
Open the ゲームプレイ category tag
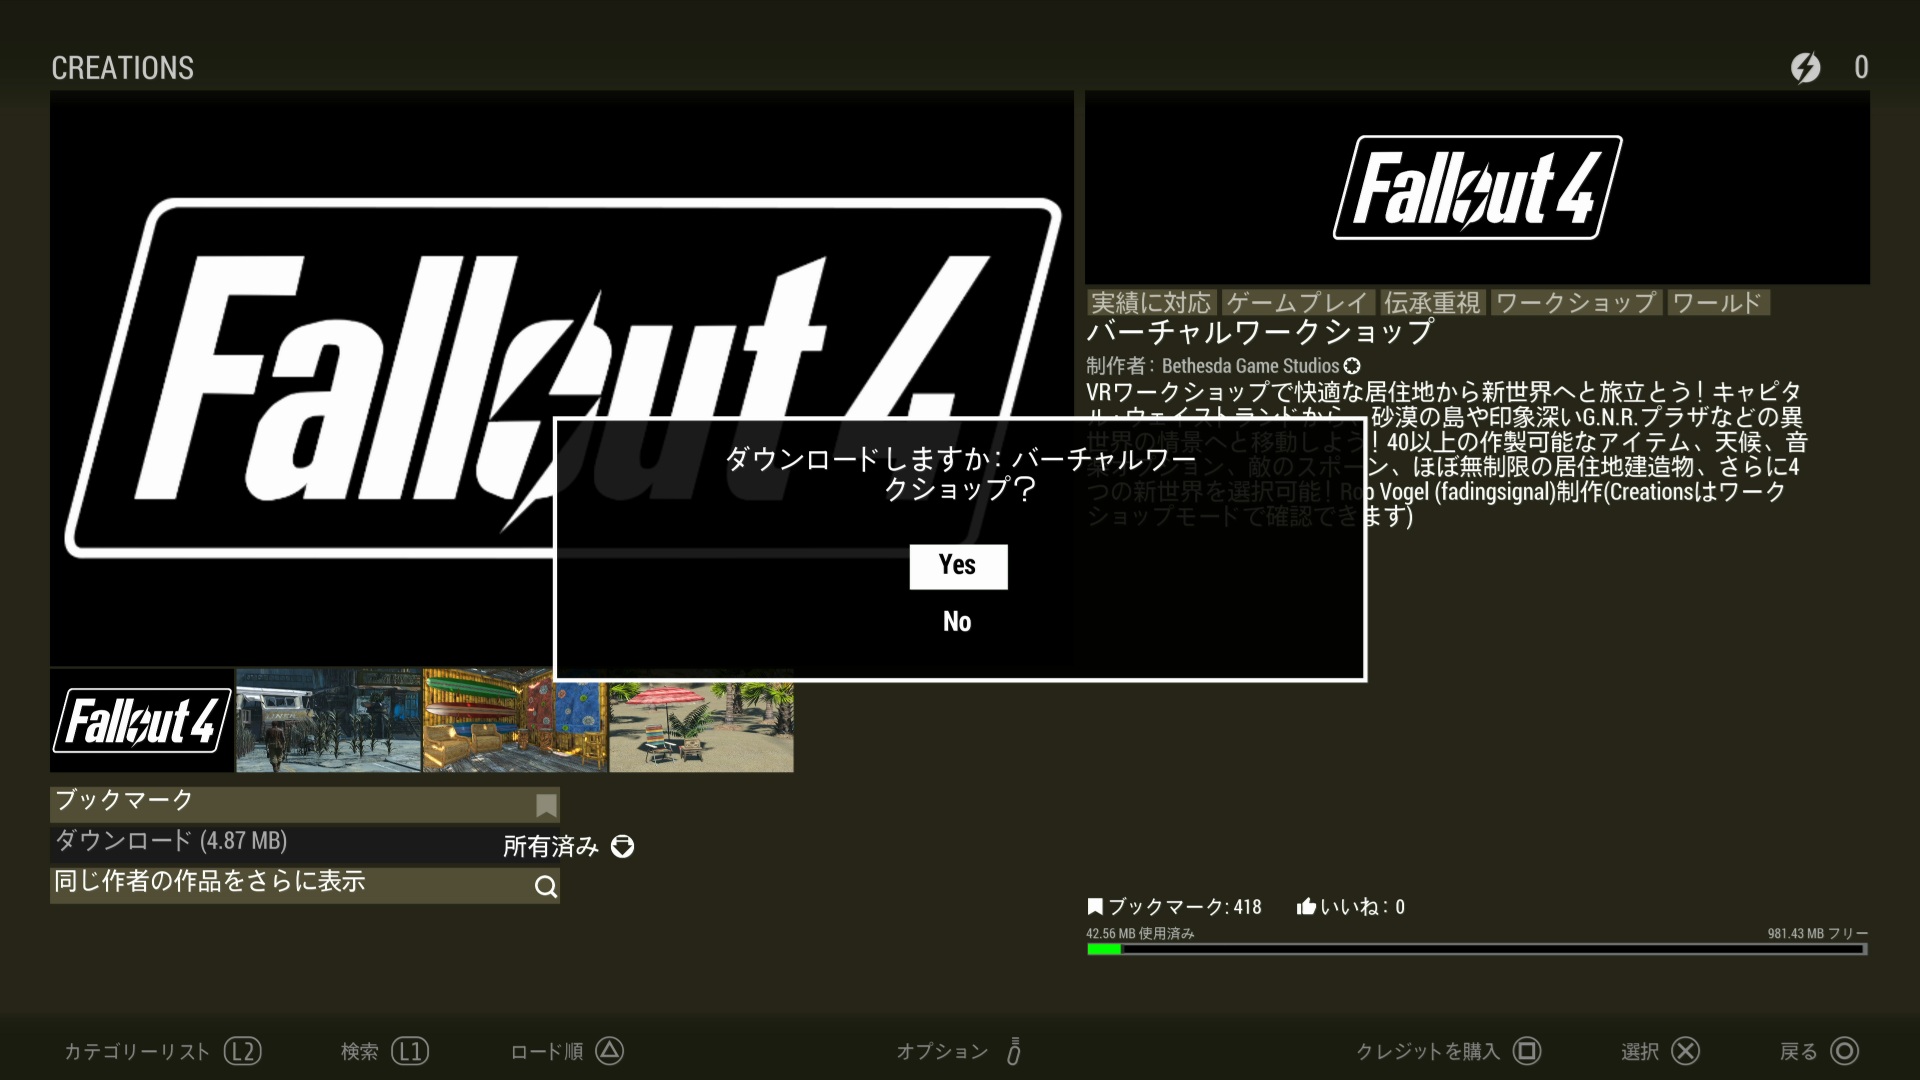coord(1297,303)
